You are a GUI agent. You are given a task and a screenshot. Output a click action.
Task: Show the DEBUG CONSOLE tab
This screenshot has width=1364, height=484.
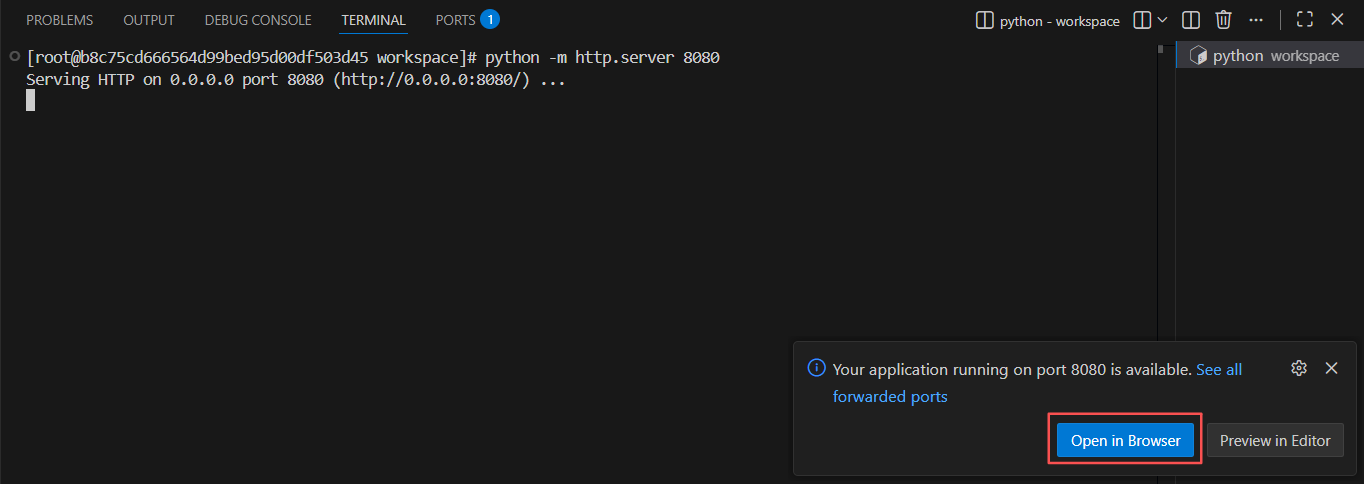point(258,20)
